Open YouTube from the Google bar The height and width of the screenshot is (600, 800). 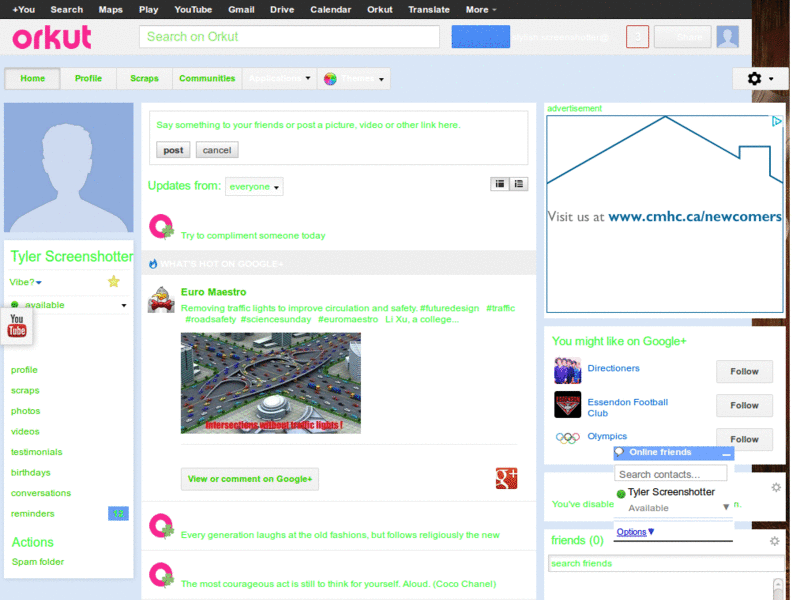193,10
